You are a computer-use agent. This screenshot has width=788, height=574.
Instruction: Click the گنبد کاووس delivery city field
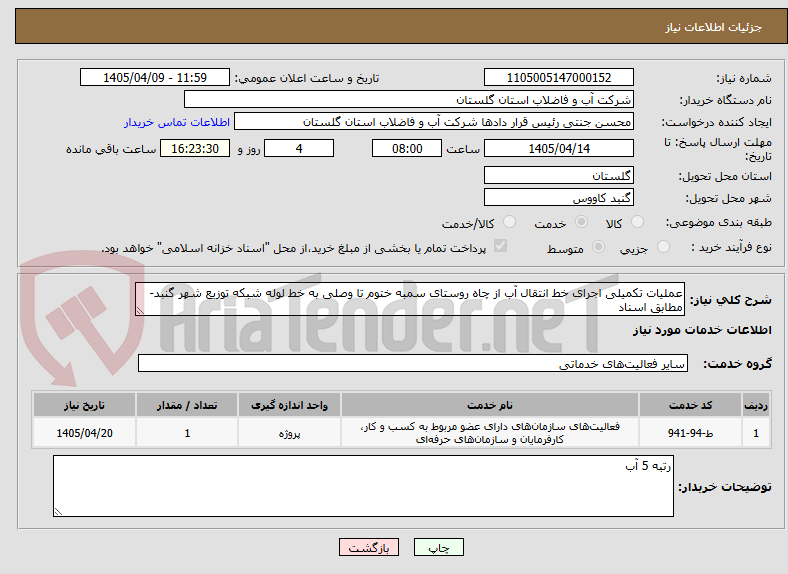coord(558,198)
